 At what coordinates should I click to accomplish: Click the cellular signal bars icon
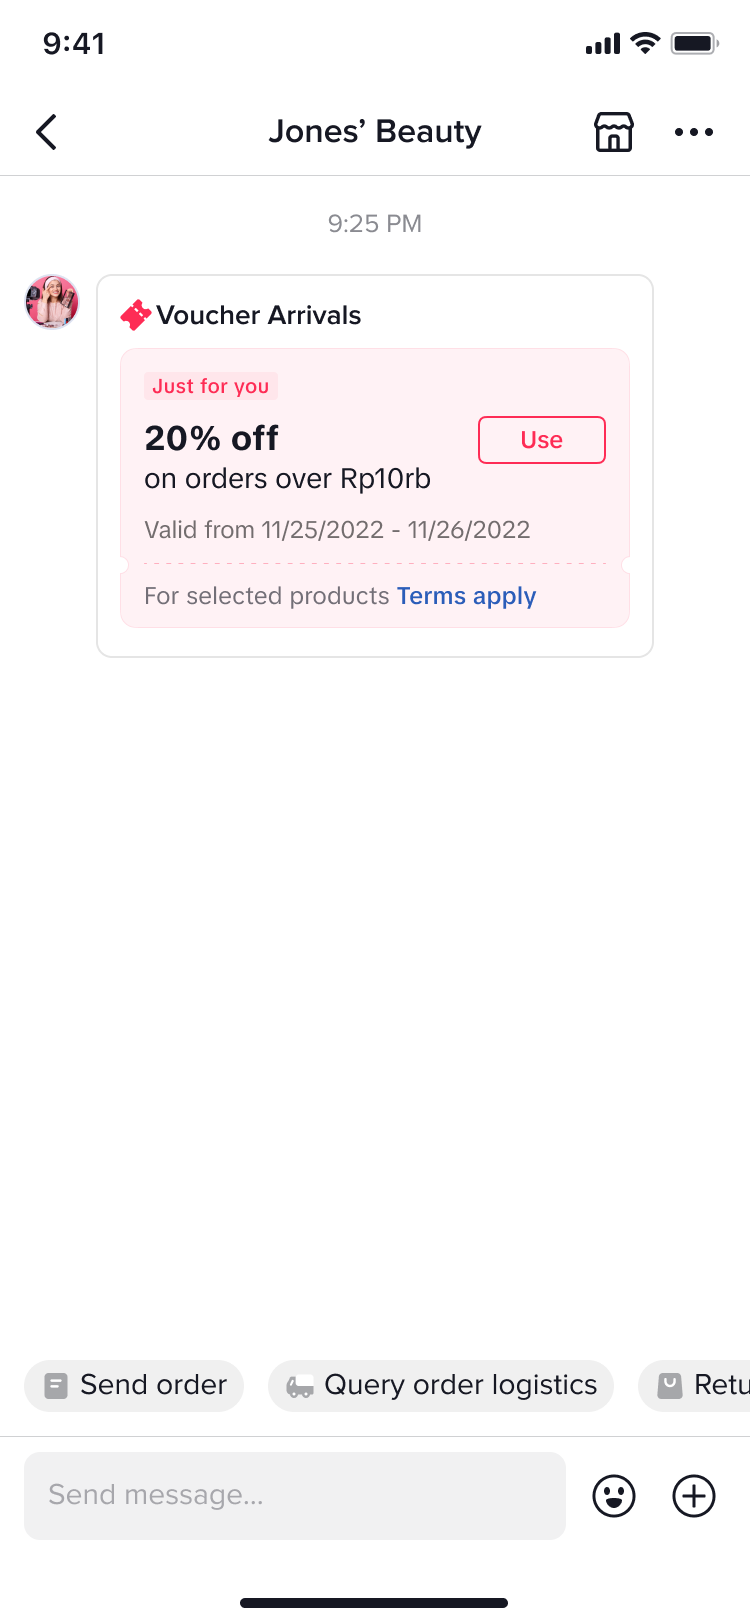tap(603, 44)
